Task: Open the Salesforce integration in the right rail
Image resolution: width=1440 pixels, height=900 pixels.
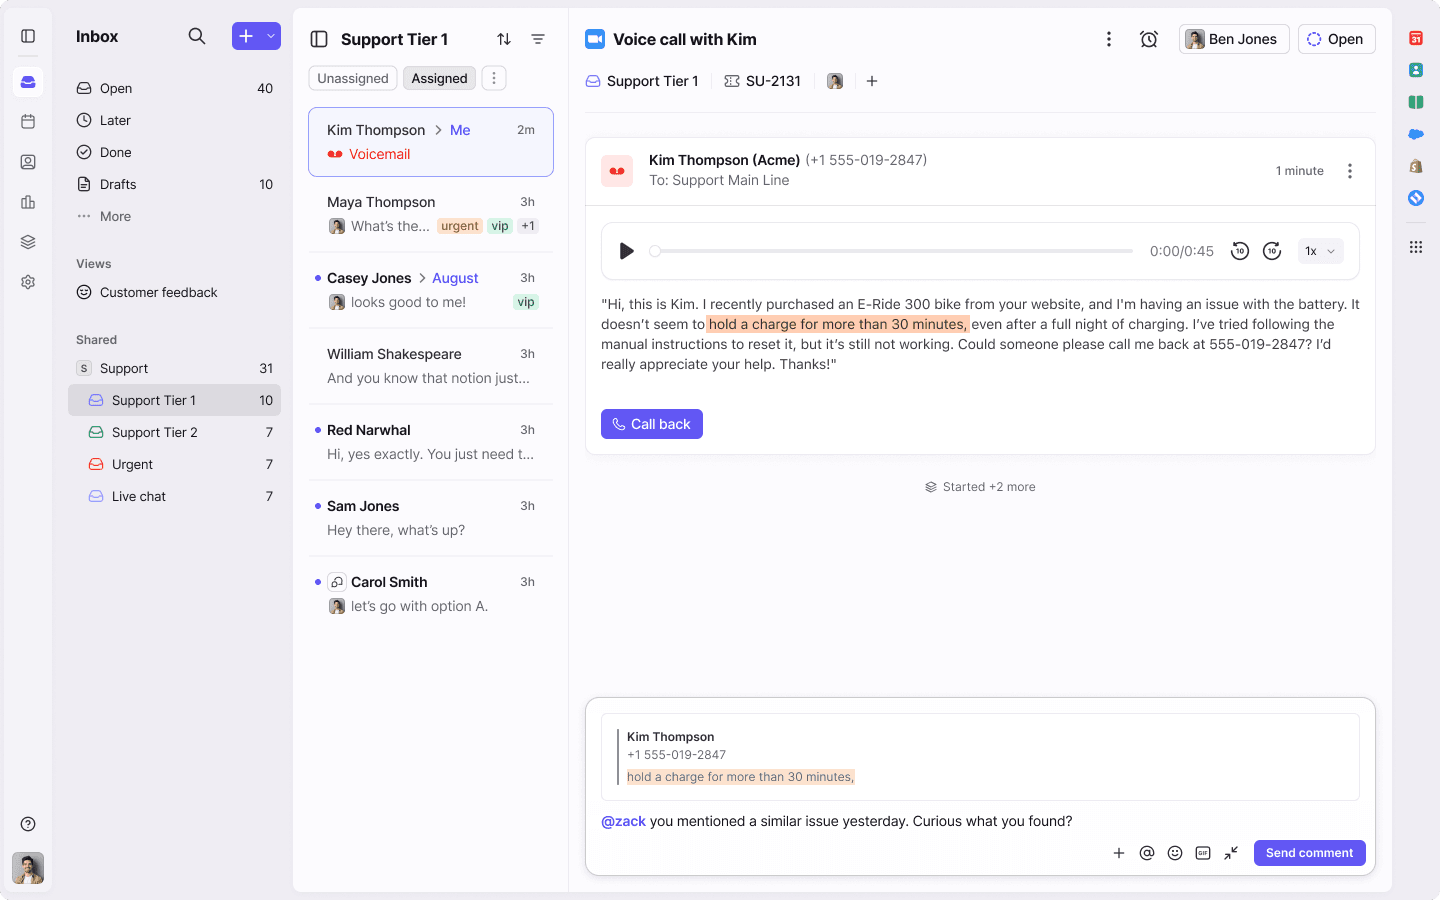Action: click(x=1415, y=133)
